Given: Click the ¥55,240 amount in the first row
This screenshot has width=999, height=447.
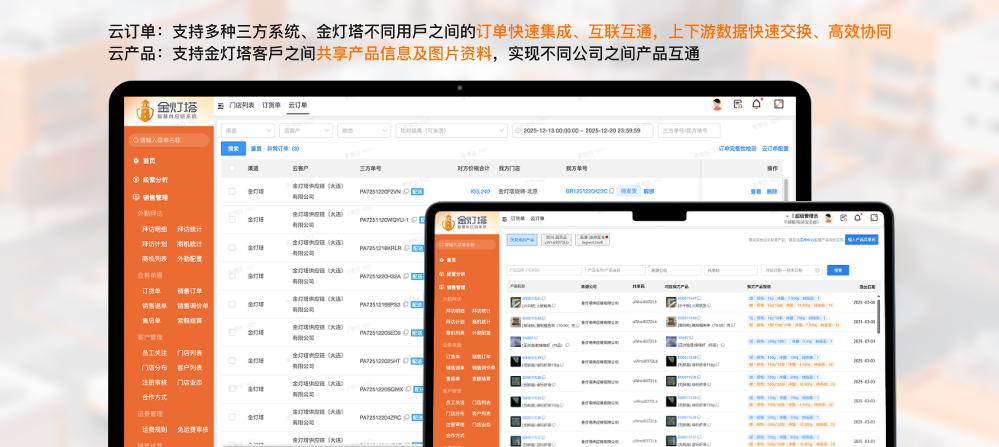Looking at the screenshot, I should point(480,191).
